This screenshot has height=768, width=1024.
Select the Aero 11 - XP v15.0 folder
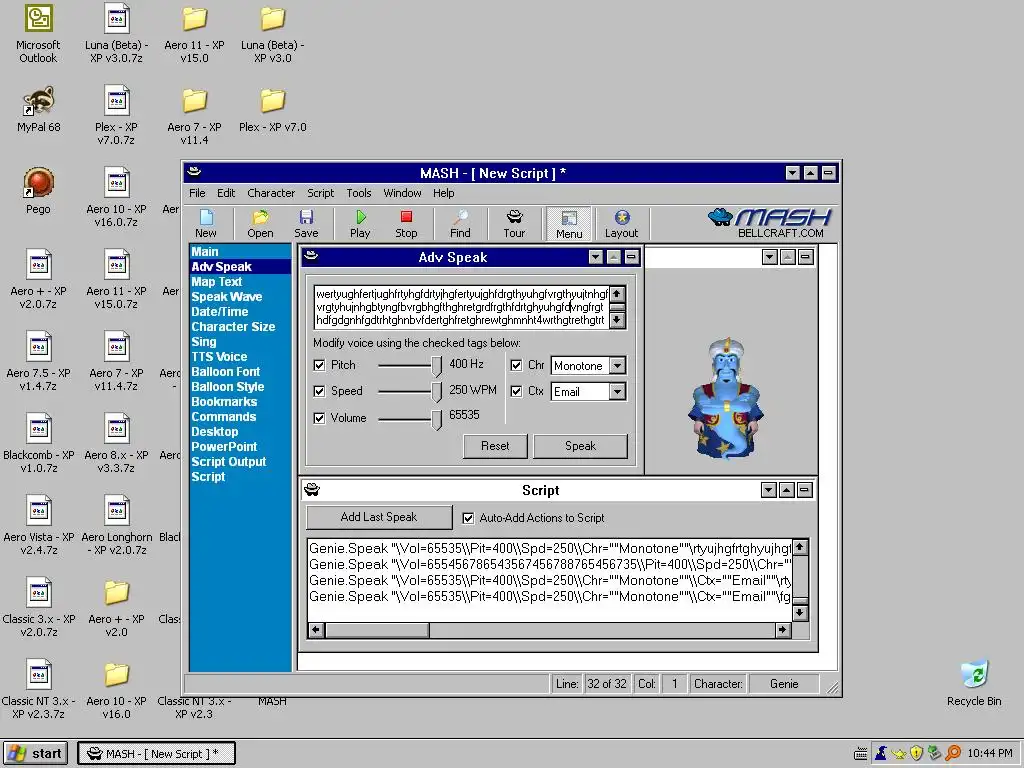point(194,33)
